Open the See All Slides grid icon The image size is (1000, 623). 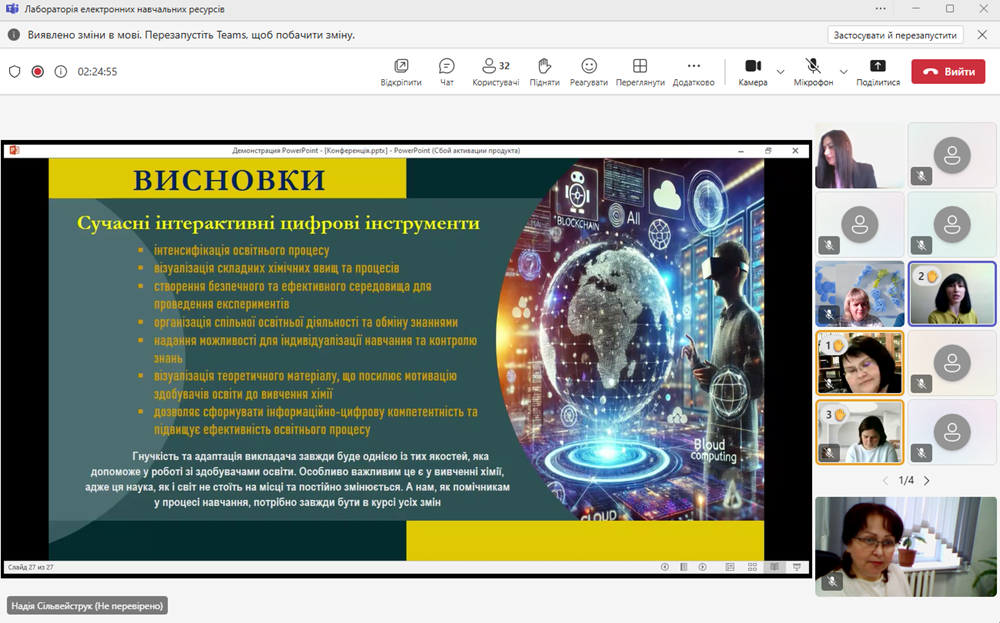coord(752,566)
